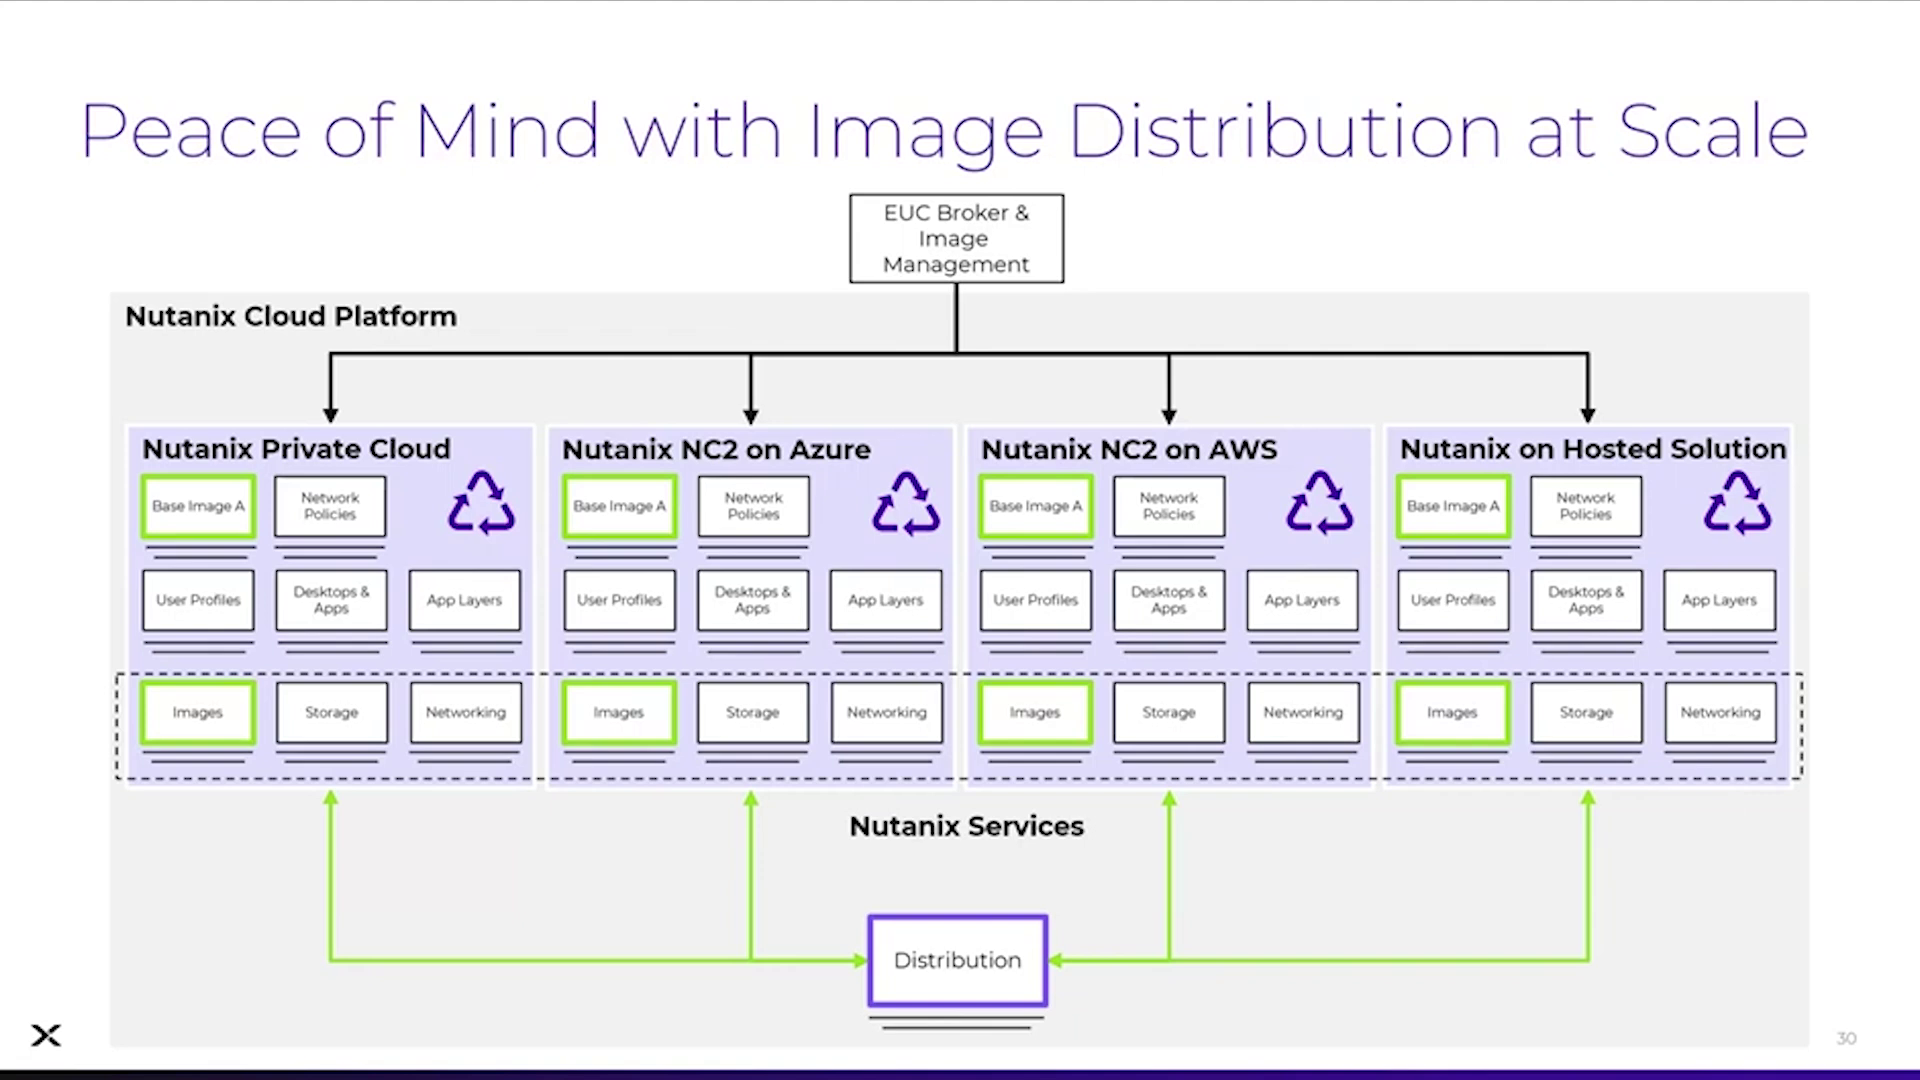Viewport: 1920px width, 1080px height.
Task: Select Images box in Hosted Solution
Action: pyautogui.click(x=1453, y=713)
